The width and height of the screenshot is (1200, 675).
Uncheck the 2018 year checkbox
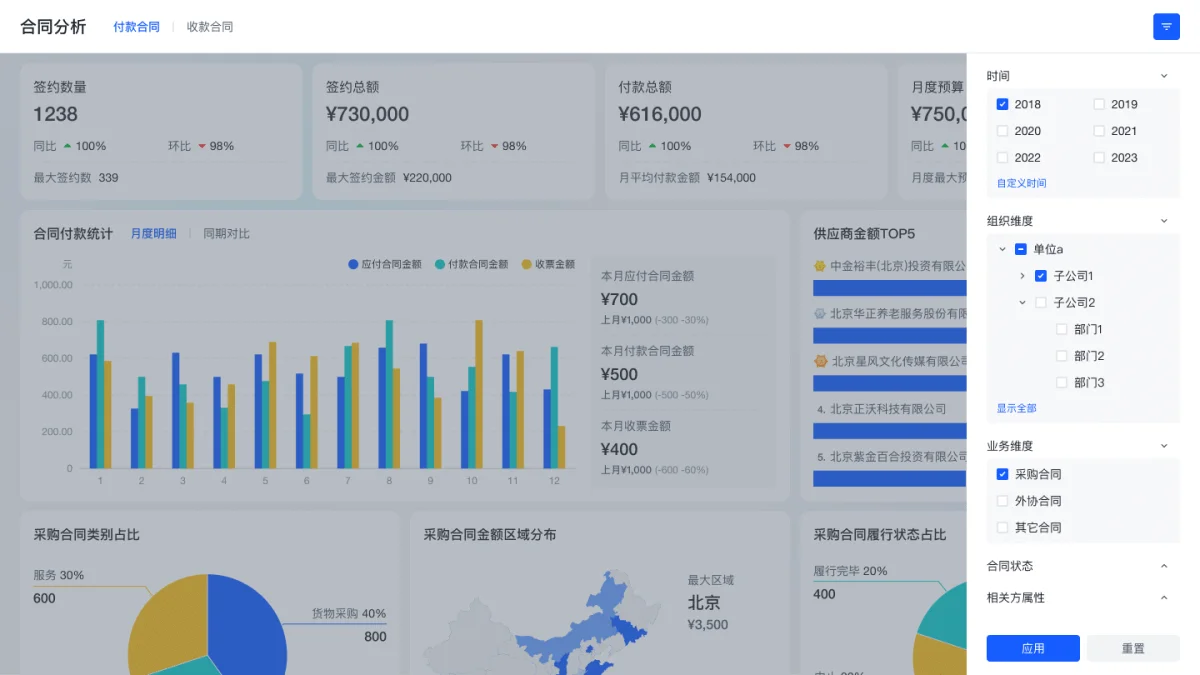(x=1003, y=104)
